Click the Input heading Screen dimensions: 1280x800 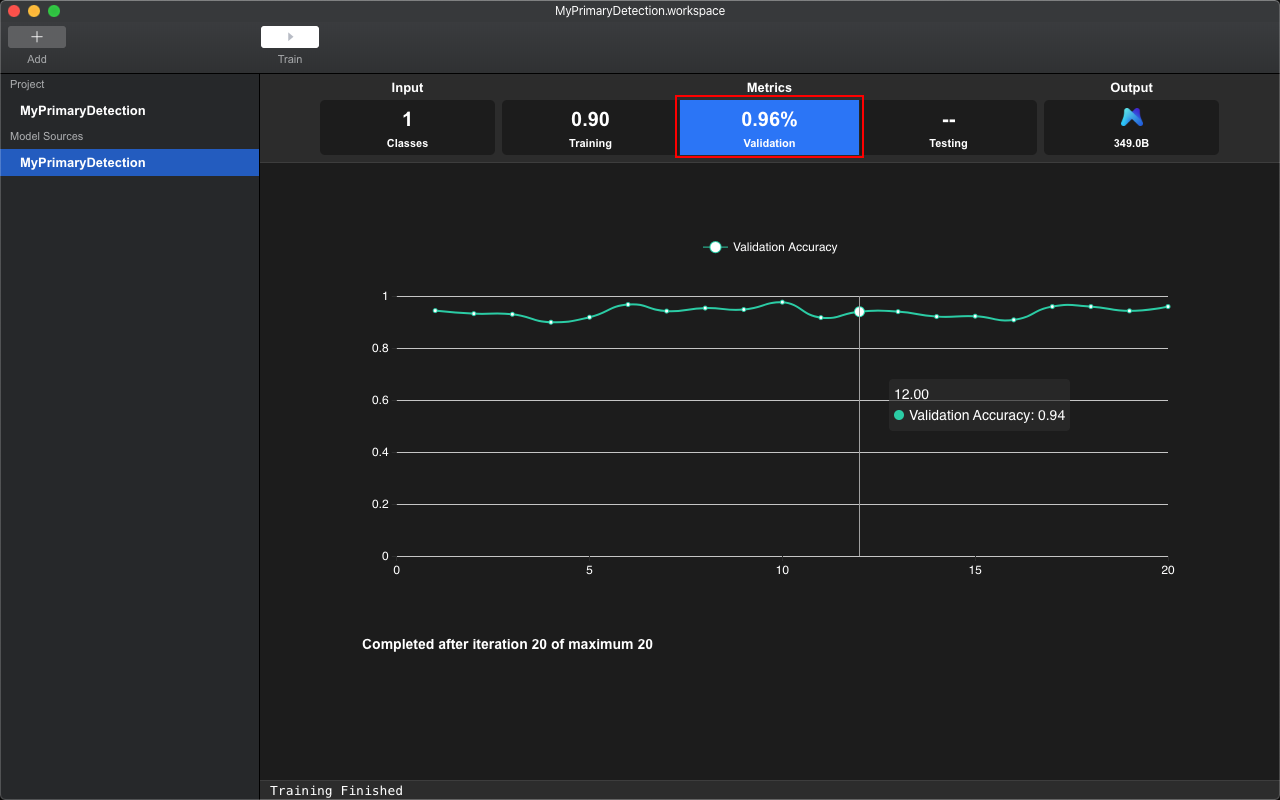tap(407, 88)
